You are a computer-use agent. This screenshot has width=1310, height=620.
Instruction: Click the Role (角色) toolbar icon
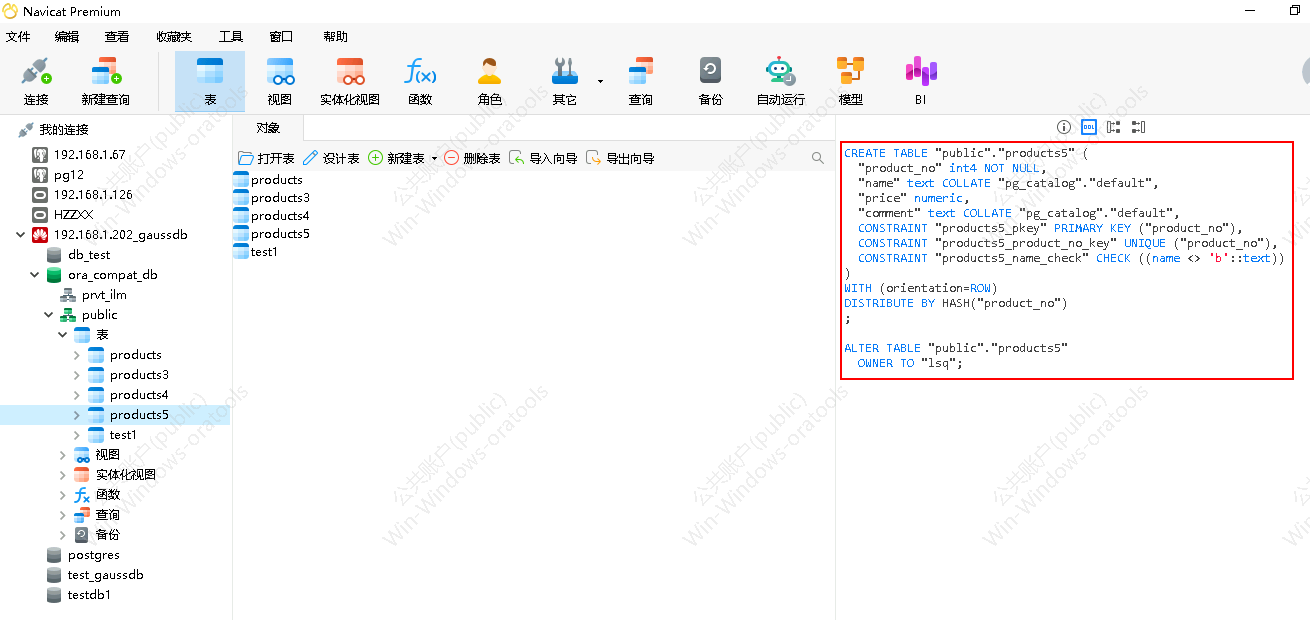tap(489, 81)
